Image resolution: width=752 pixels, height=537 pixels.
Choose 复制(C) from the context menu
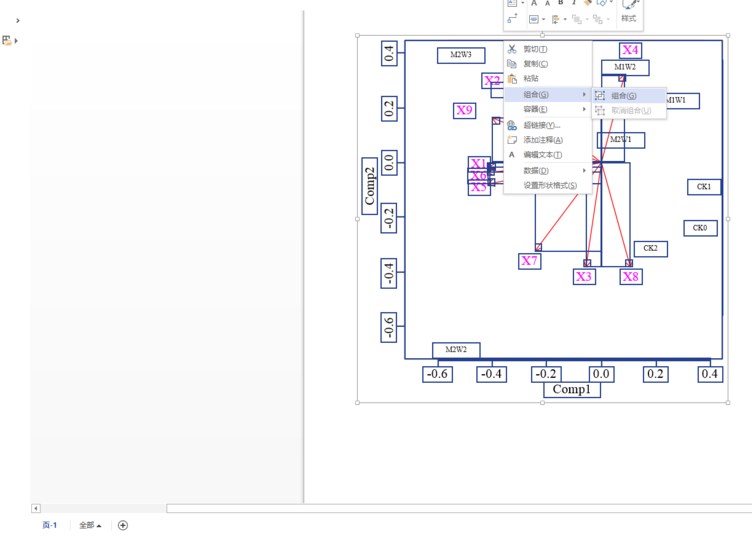coord(548,64)
